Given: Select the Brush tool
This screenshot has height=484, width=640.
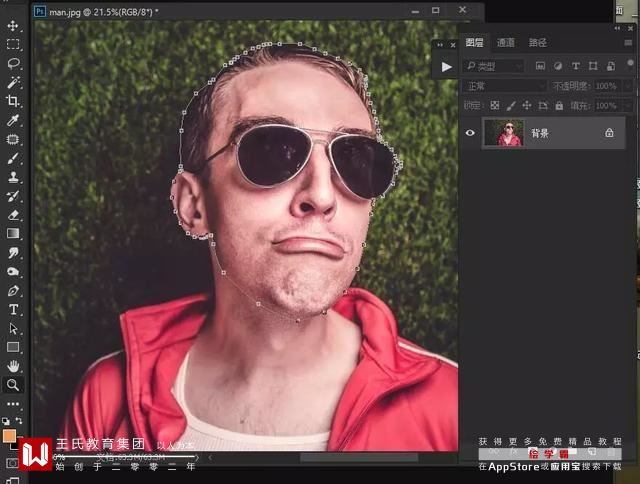Looking at the screenshot, I should coord(13,158).
